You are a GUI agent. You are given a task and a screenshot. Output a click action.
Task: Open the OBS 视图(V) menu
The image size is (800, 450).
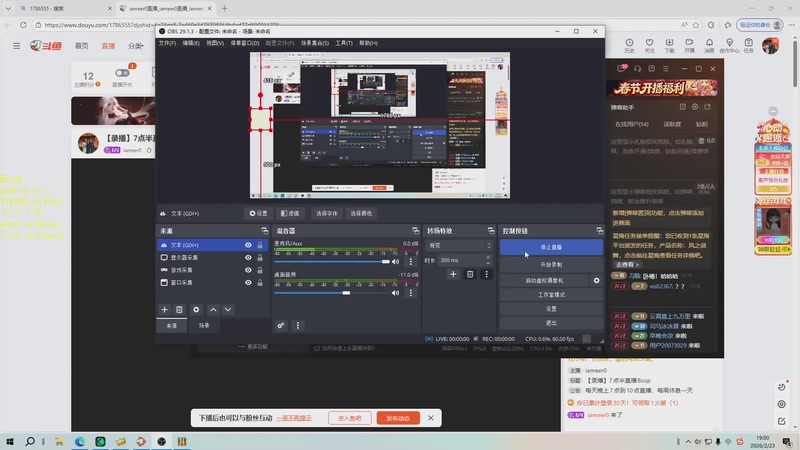click(x=215, y=43)
